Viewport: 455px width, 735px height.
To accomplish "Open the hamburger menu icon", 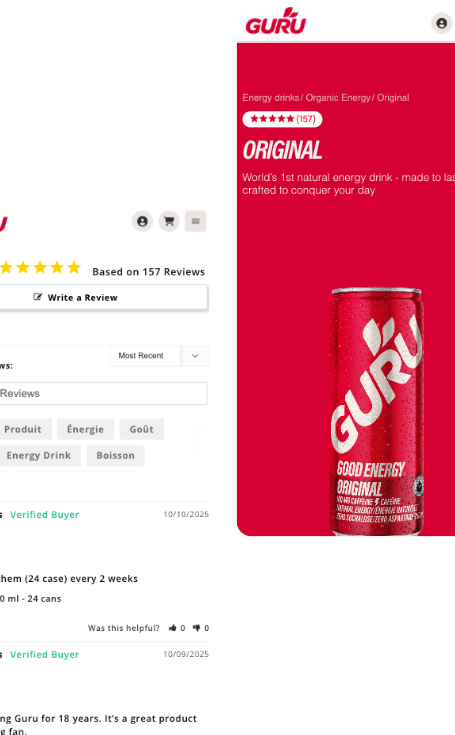I will point(195,221).
